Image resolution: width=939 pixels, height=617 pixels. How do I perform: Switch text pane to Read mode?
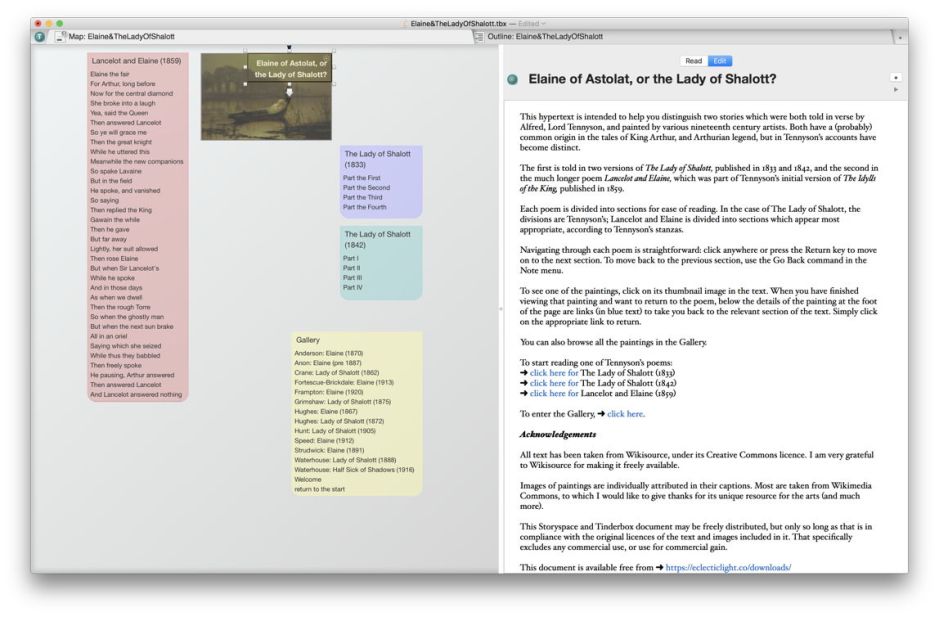[693, 61]
